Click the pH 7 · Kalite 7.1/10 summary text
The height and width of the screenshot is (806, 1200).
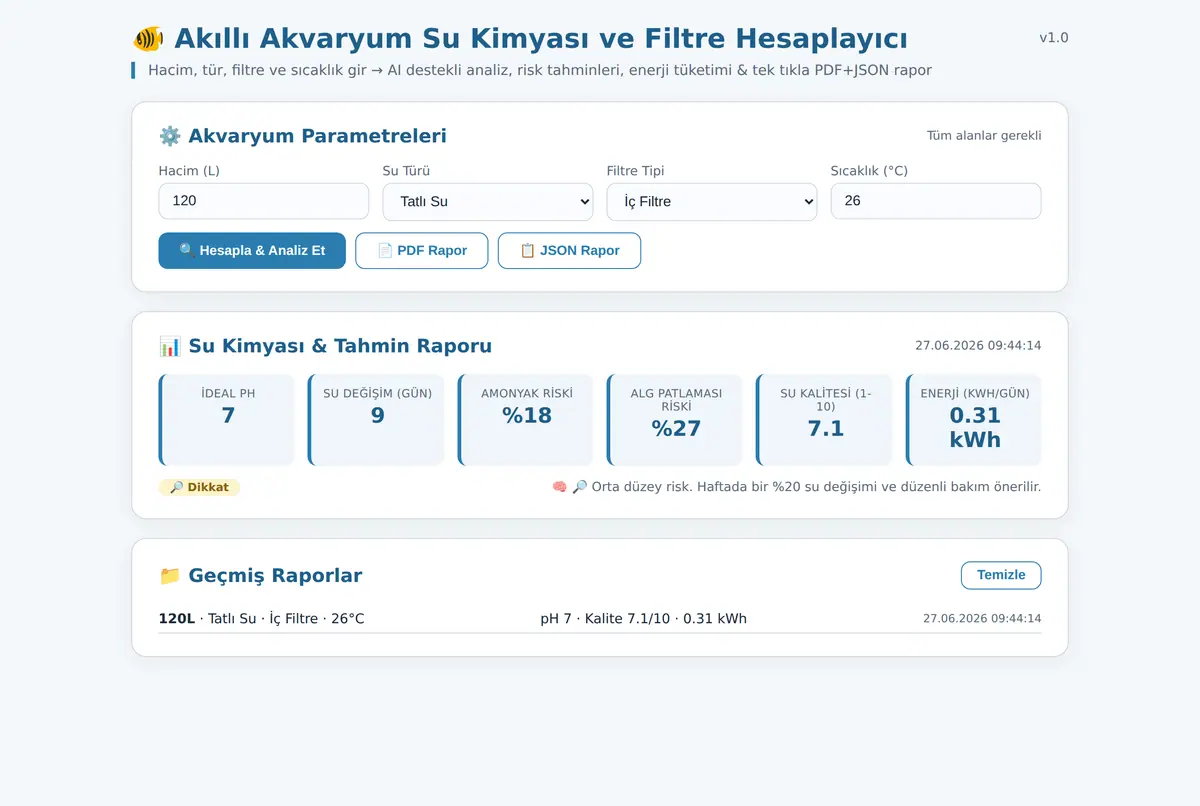pyautogui.click(x=643, y=619)
